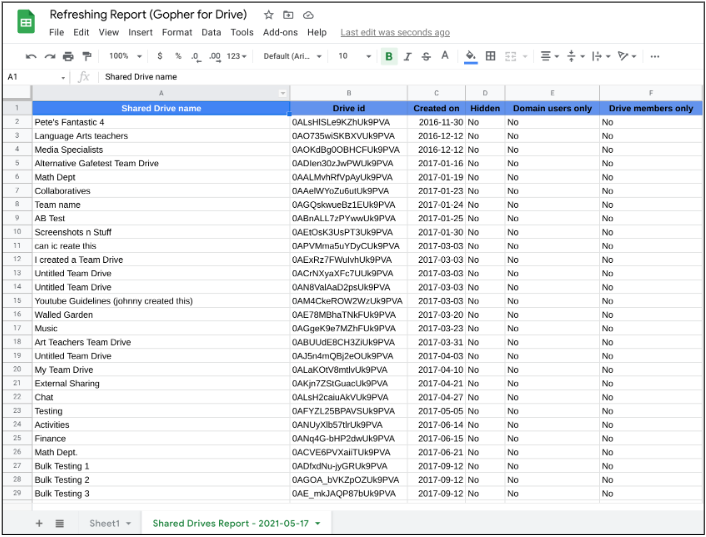Expand the merge cells options arrow
This screenshot has width=706, height=537.
point(525,57)
